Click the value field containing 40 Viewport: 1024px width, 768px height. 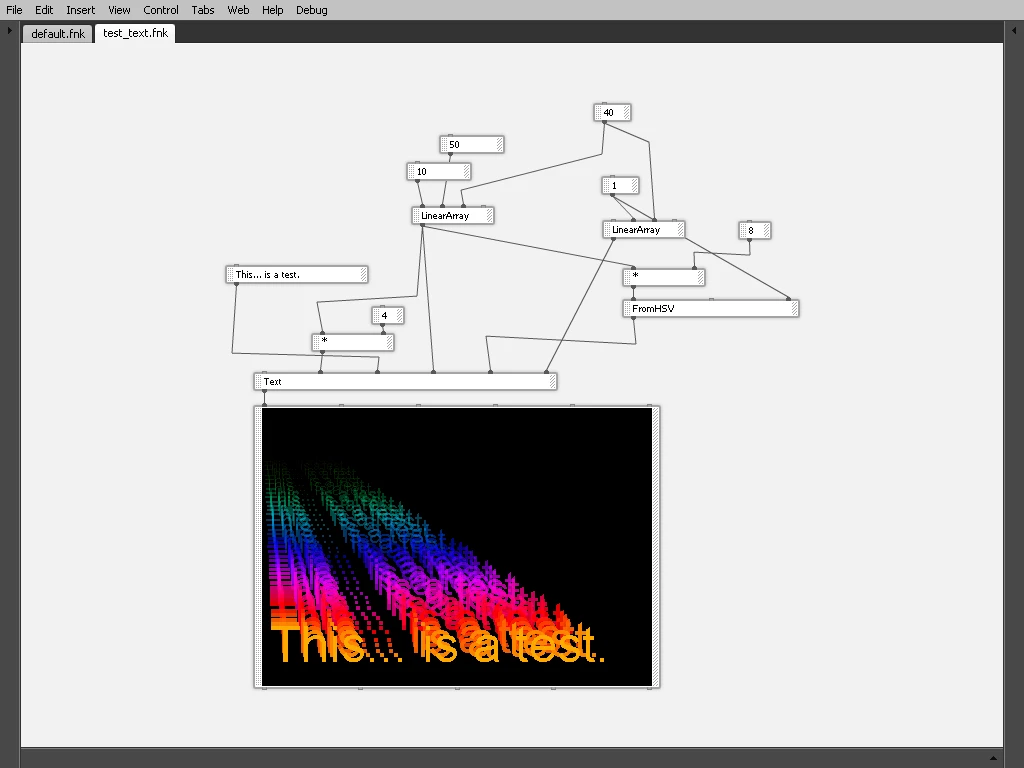pos(612,112)
